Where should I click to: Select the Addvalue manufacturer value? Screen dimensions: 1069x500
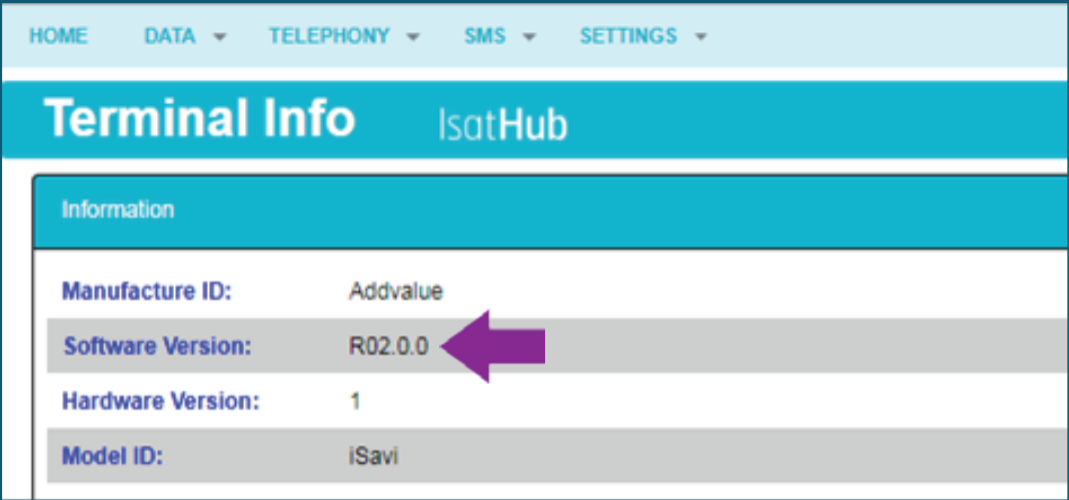[x=395, y=292]
